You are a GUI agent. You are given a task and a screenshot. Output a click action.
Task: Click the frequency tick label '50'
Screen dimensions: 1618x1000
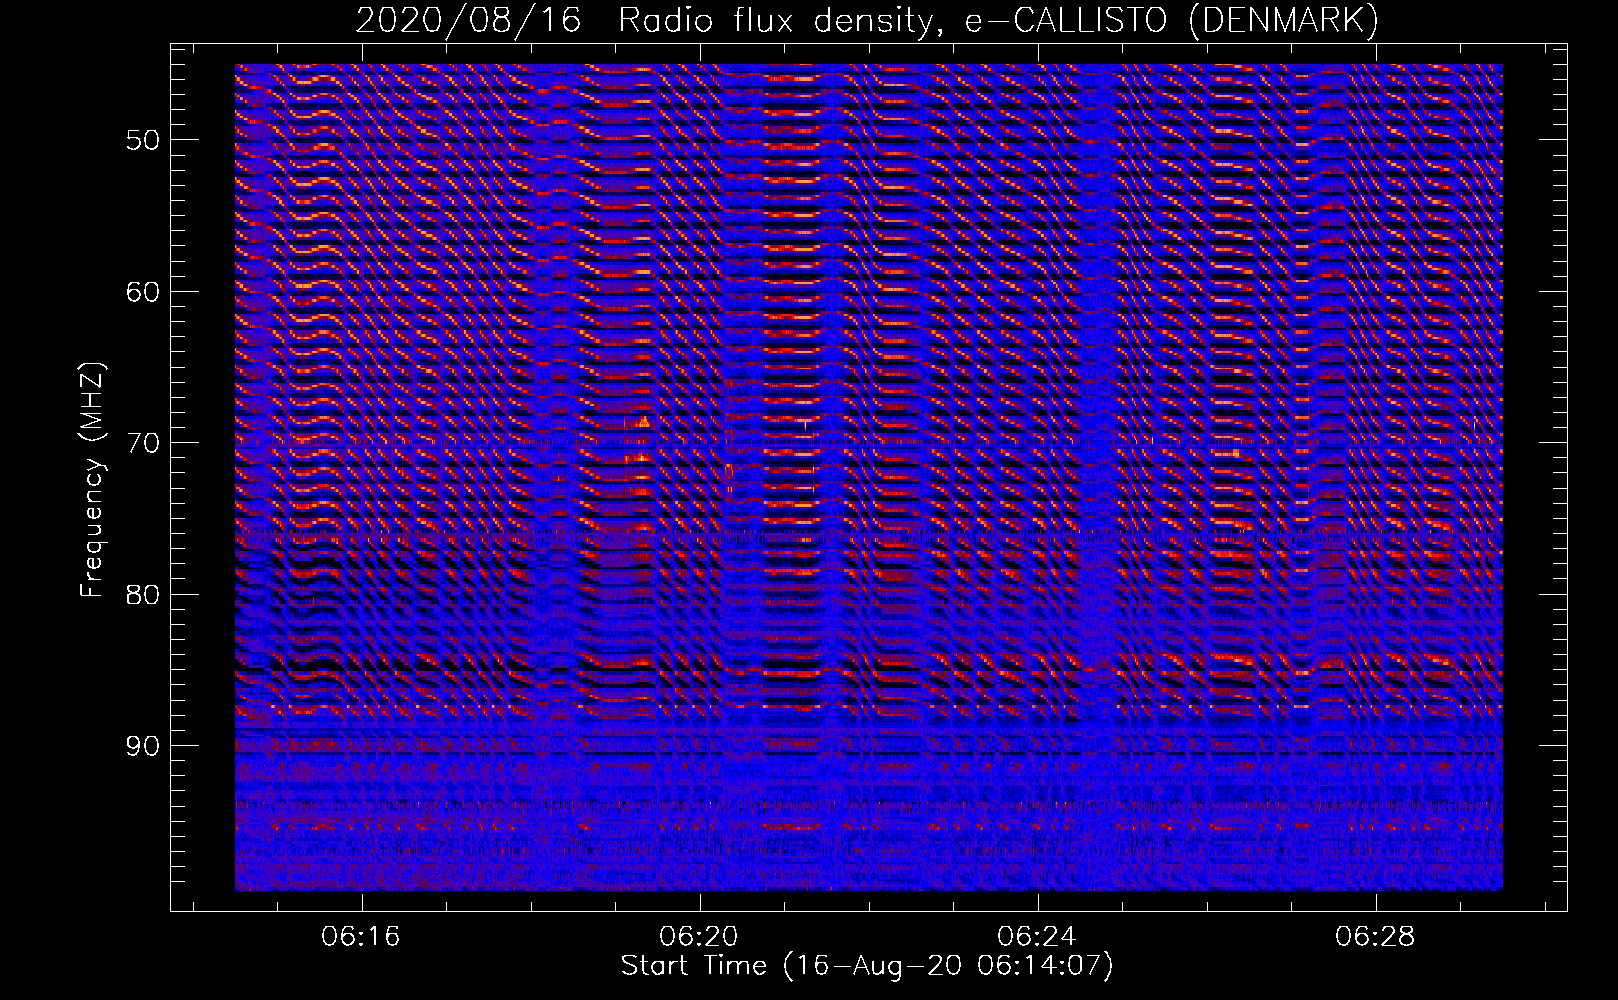click(x=143, y=140)
